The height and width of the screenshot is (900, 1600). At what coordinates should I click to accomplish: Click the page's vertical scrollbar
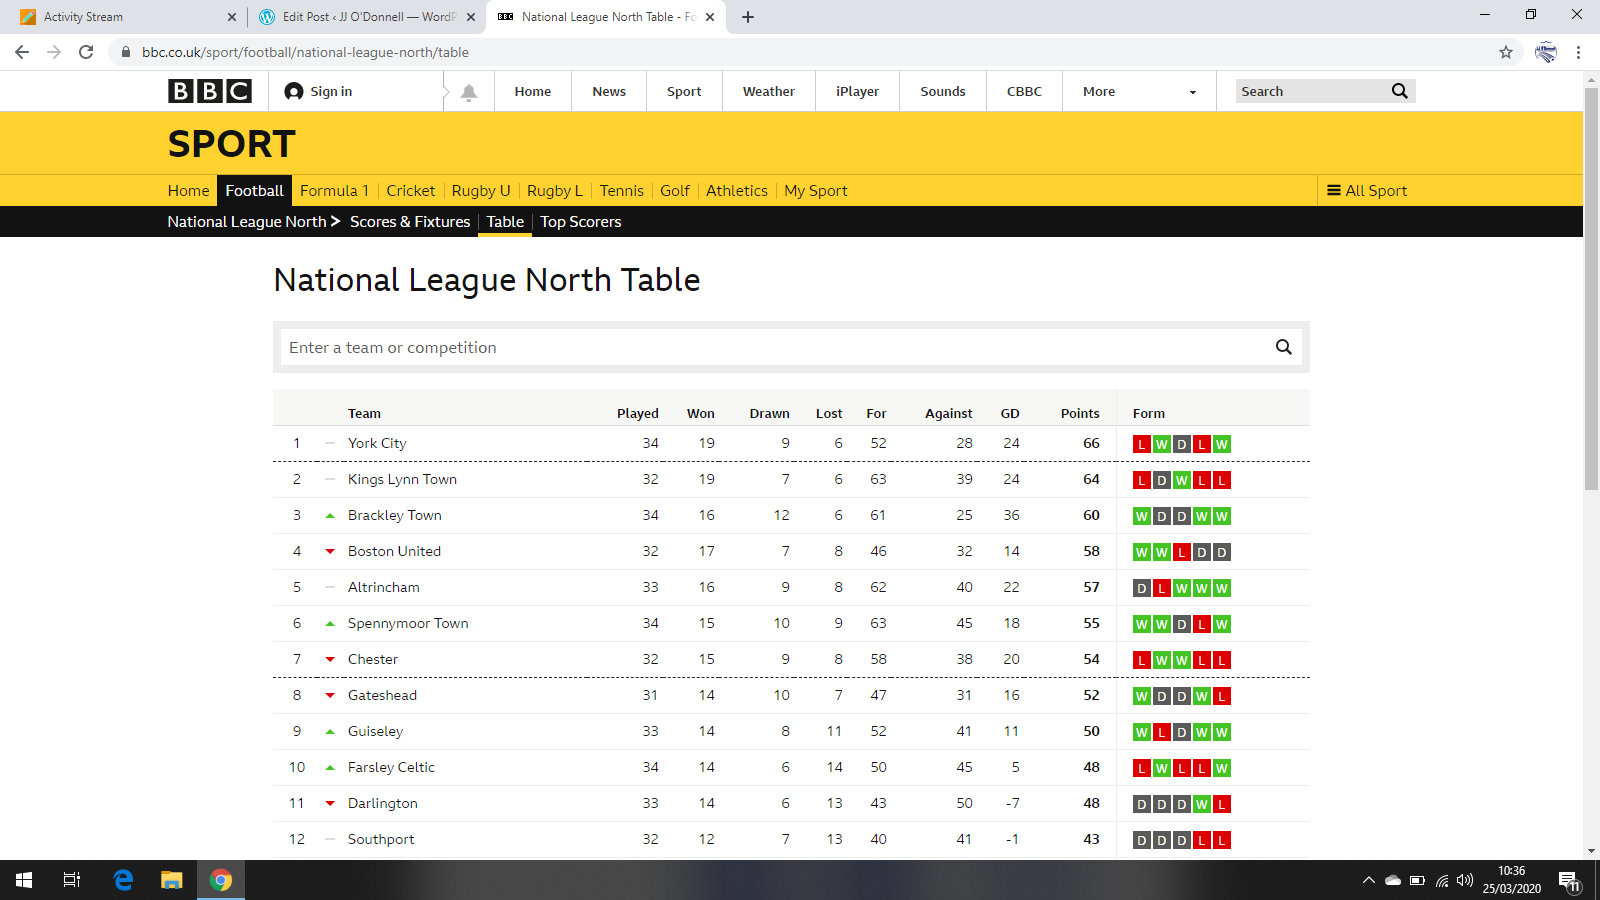[1591, 300]
